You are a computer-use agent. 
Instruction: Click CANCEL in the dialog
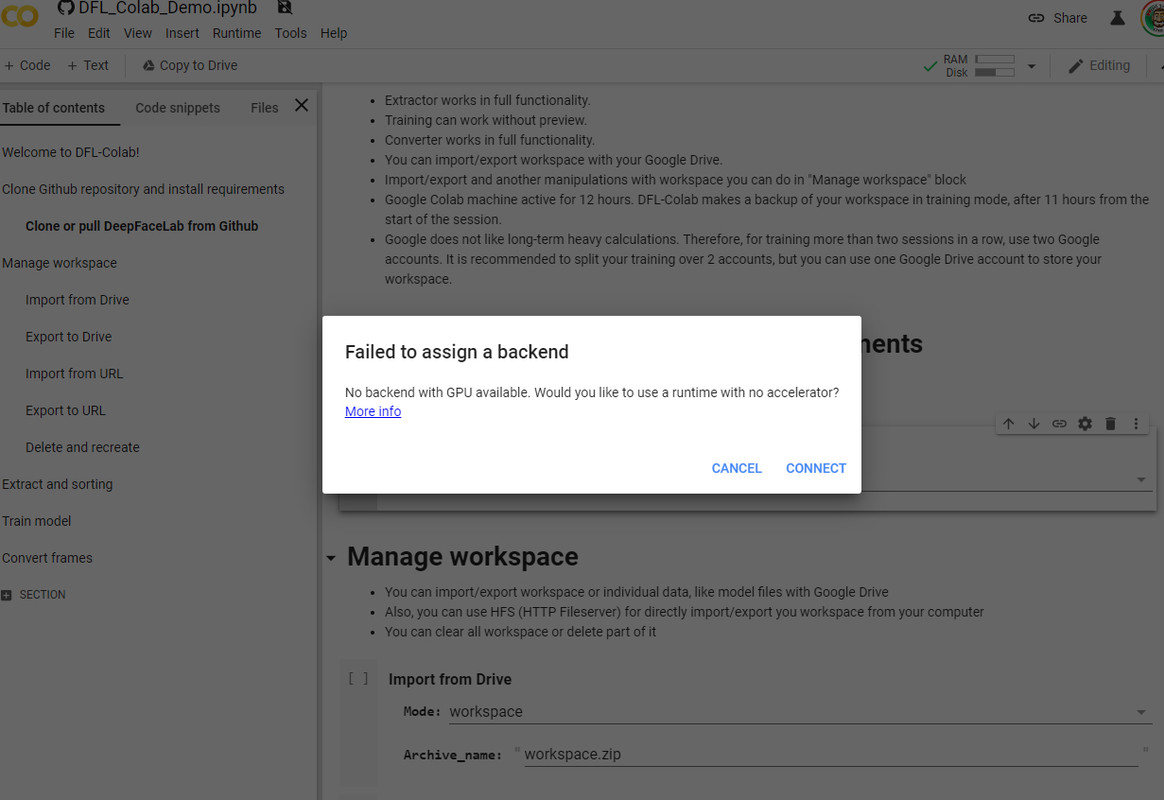click(x=736, y=468)
